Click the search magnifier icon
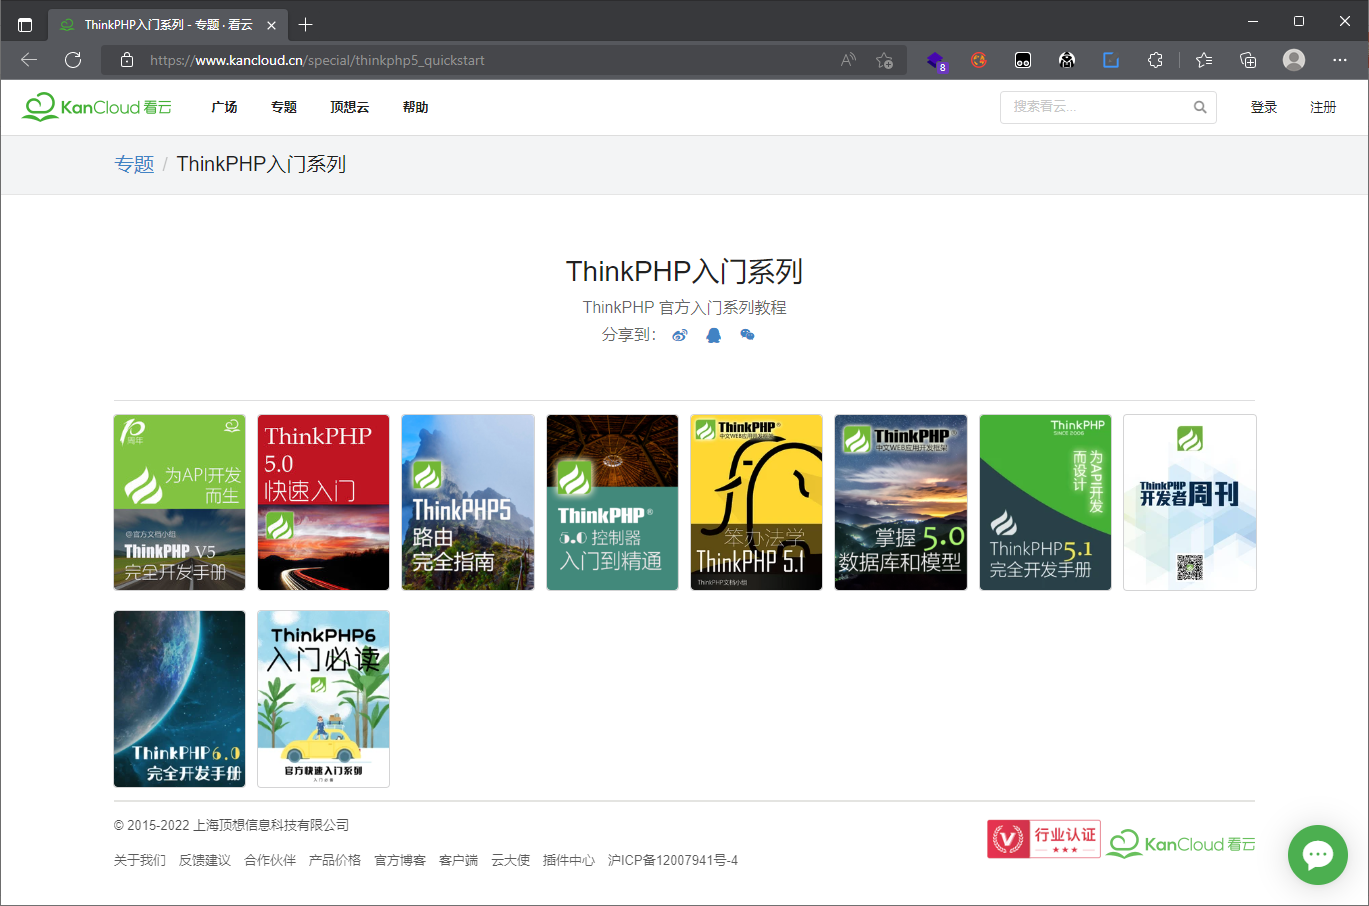Viewport: 1369px width, 906px height. pyautogui.click(x=1199, y=107)
